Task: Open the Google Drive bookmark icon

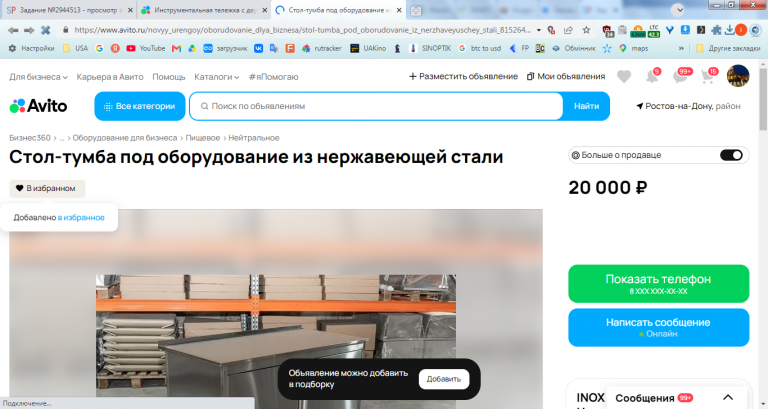Action: coord(192,48)
